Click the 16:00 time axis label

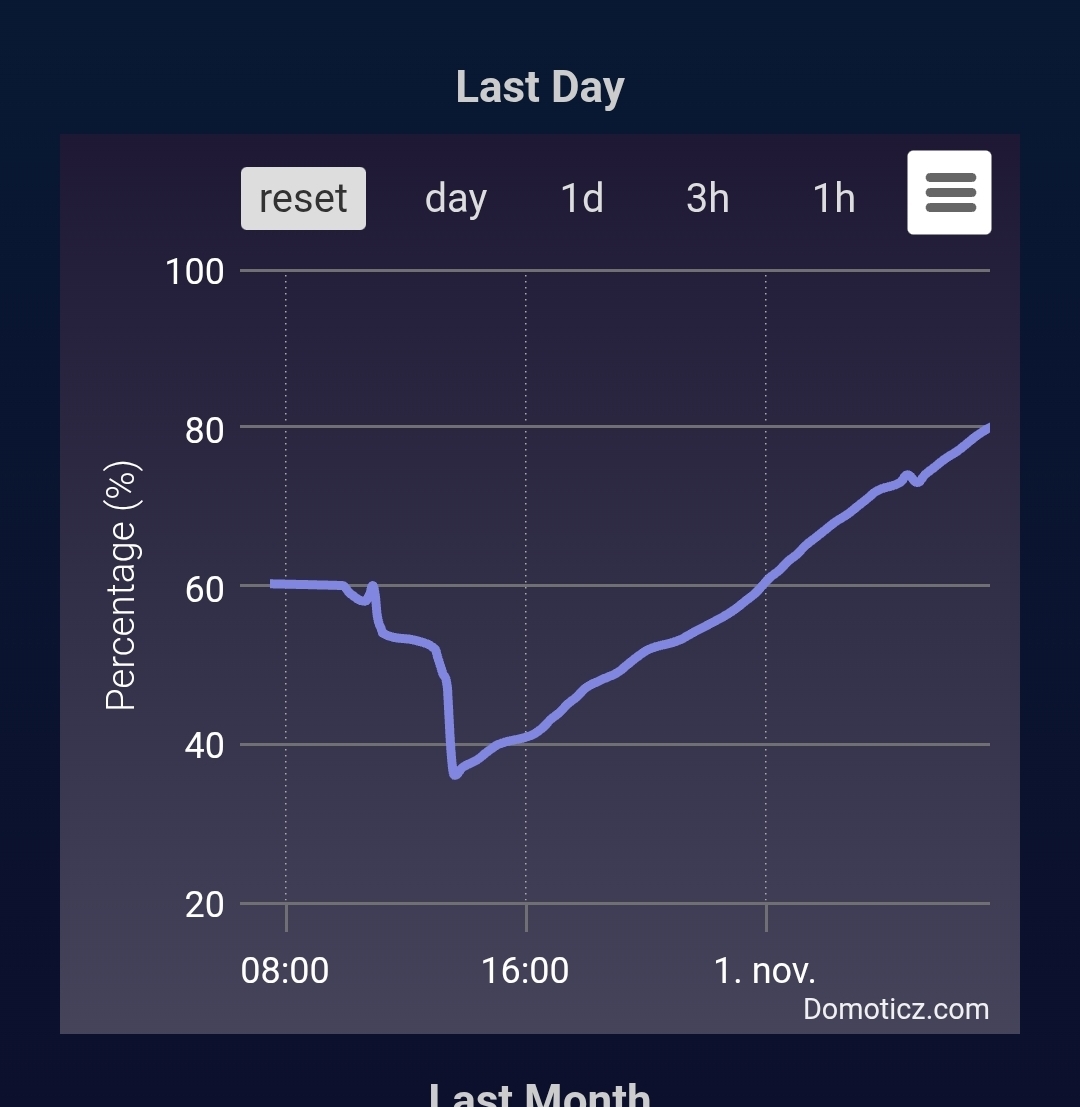pos(525,970)
